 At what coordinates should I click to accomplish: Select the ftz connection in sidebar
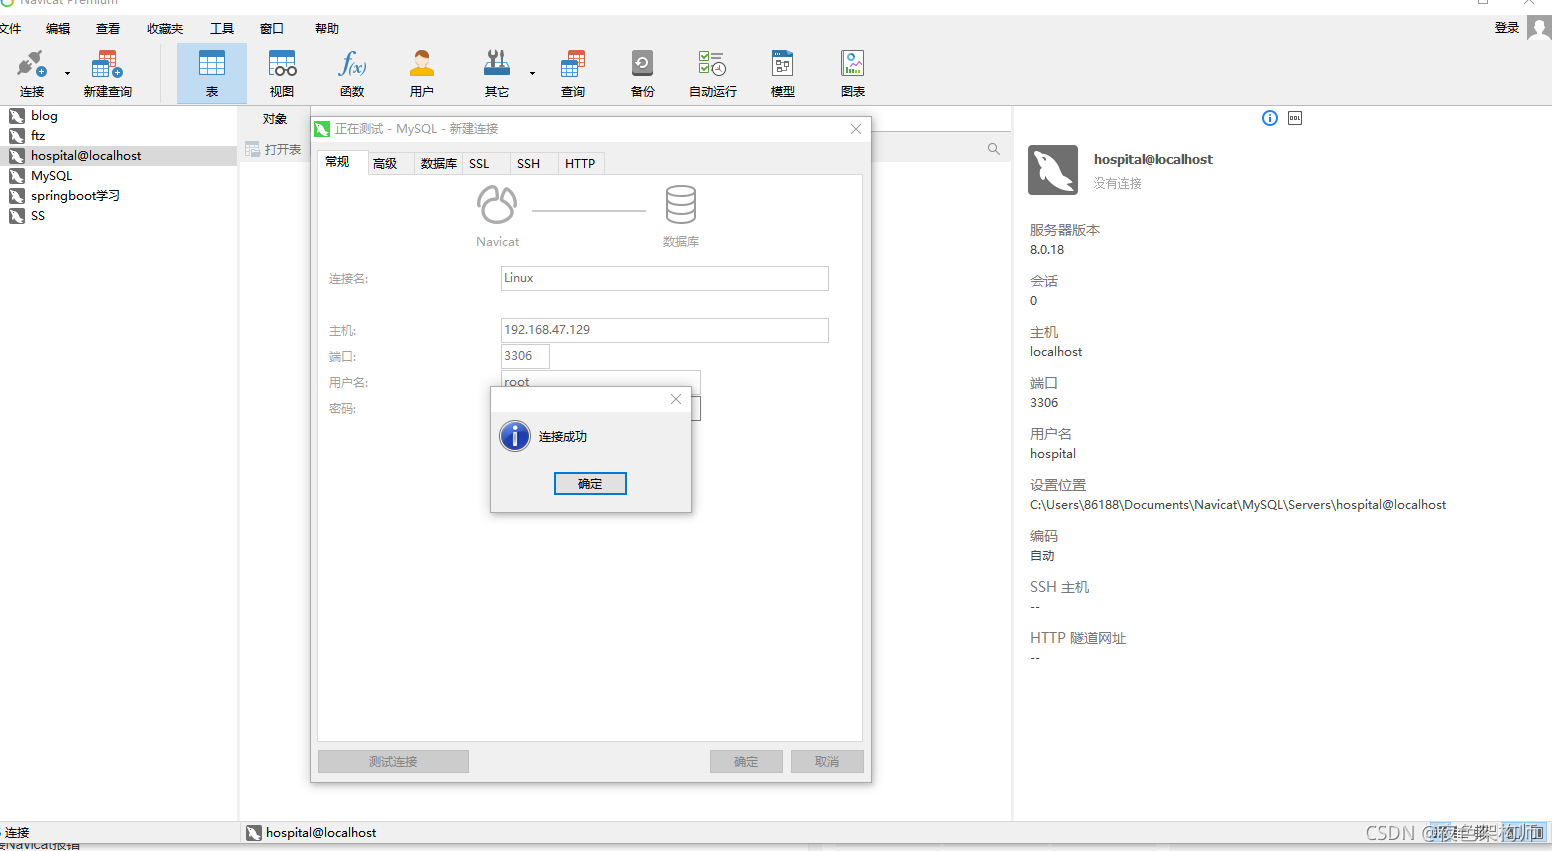[118, 136]
